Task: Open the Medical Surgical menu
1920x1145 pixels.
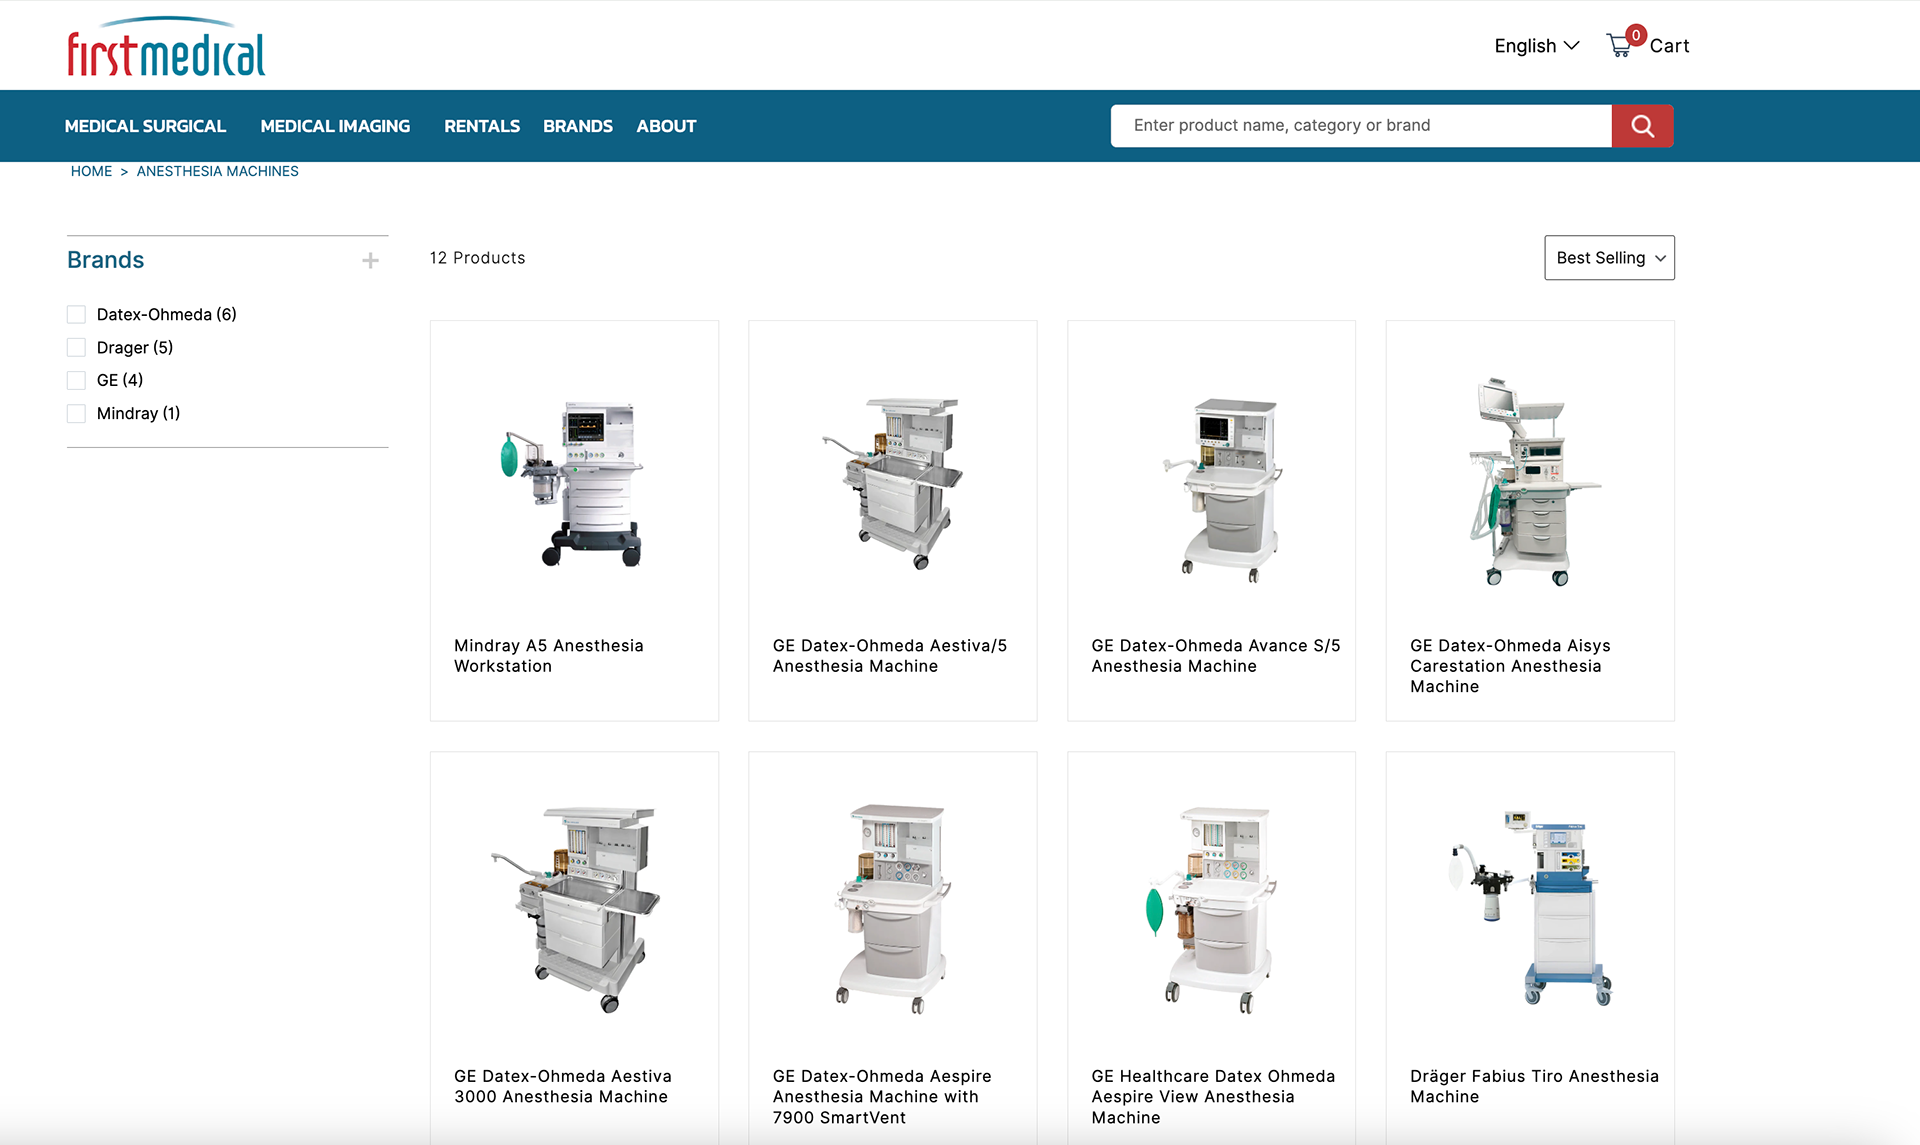Action: [x=145, y=126]
